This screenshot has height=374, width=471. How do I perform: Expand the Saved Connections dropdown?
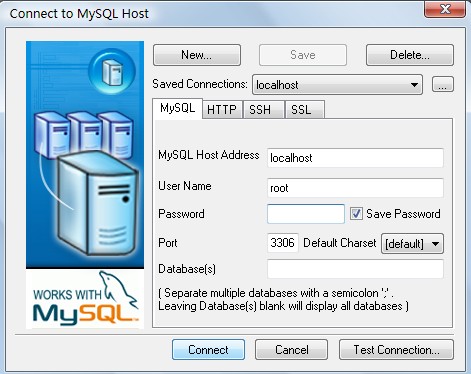pos(337,85)
